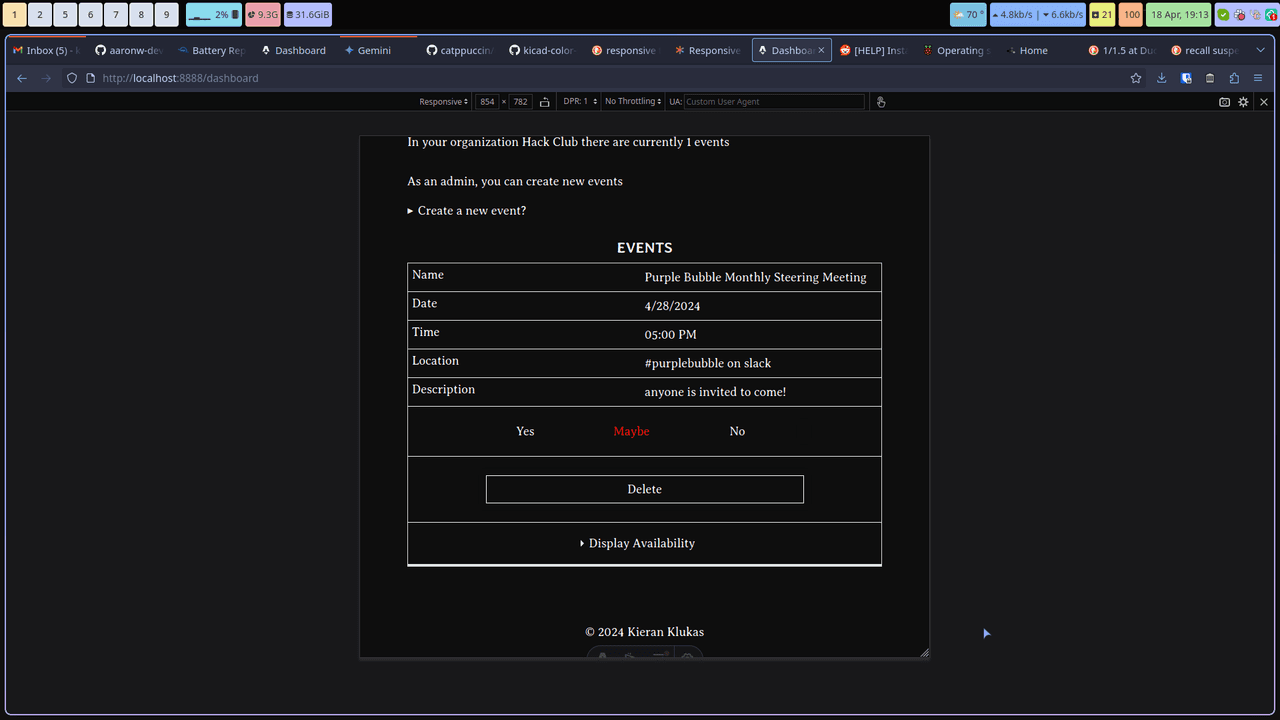This screenshot has width=1280, height=720.
Task: Open the DPR pixel ratio dropdown
Action: point(579,102)
